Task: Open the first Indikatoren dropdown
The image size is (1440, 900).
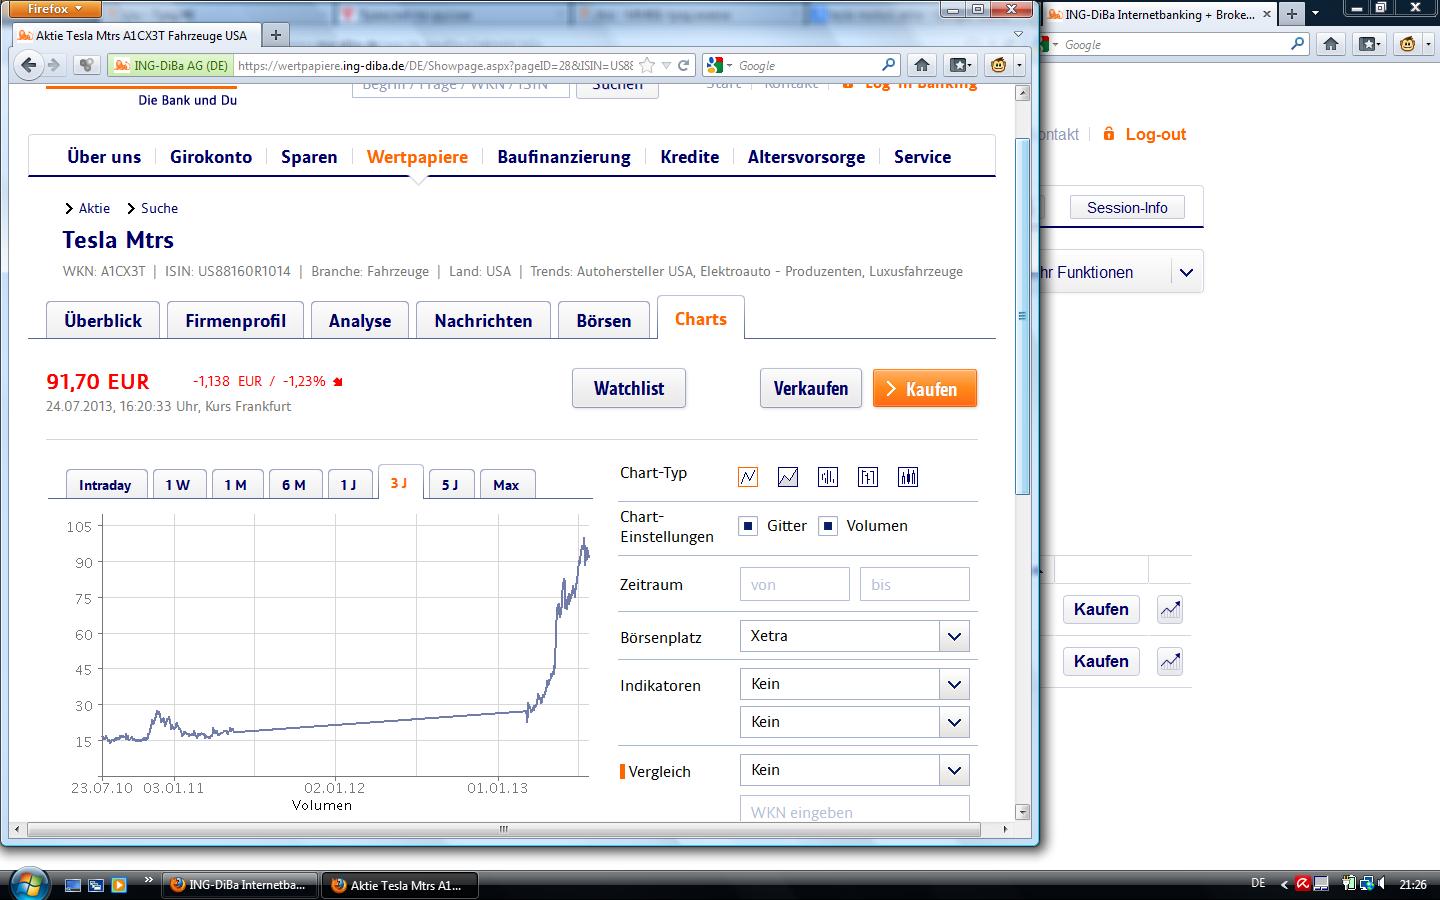Action: click(854, 684)
